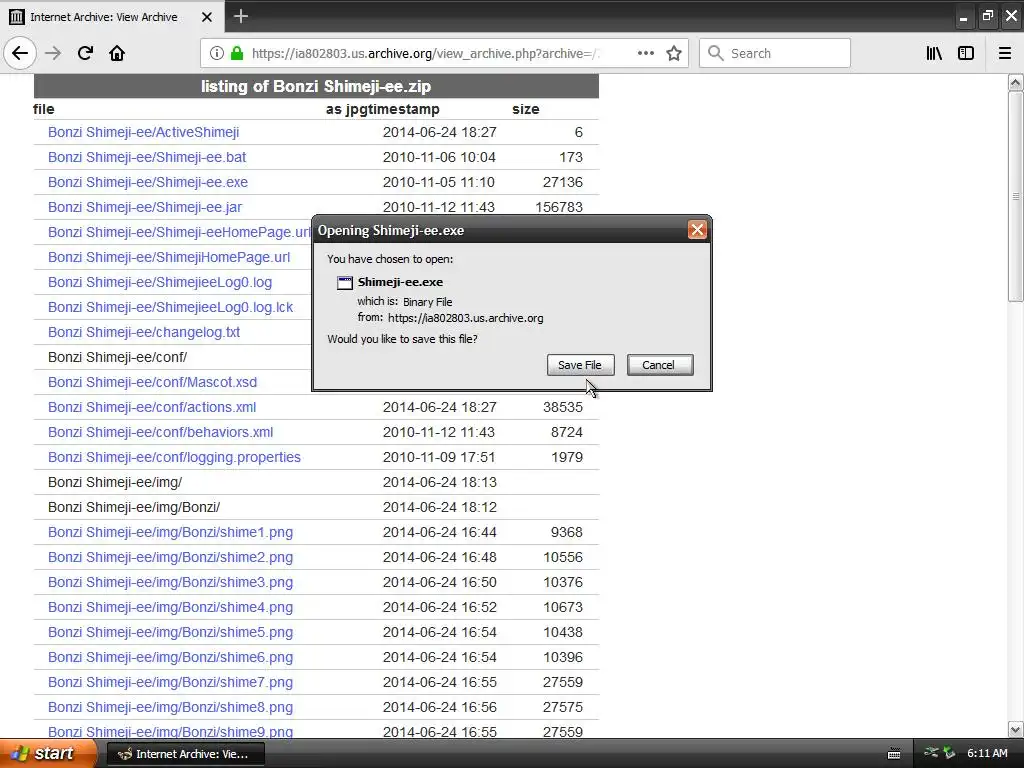1024x768 pixels.
Task: Open img/Bonzi/shime7.png link
Action: click(170, 682)
